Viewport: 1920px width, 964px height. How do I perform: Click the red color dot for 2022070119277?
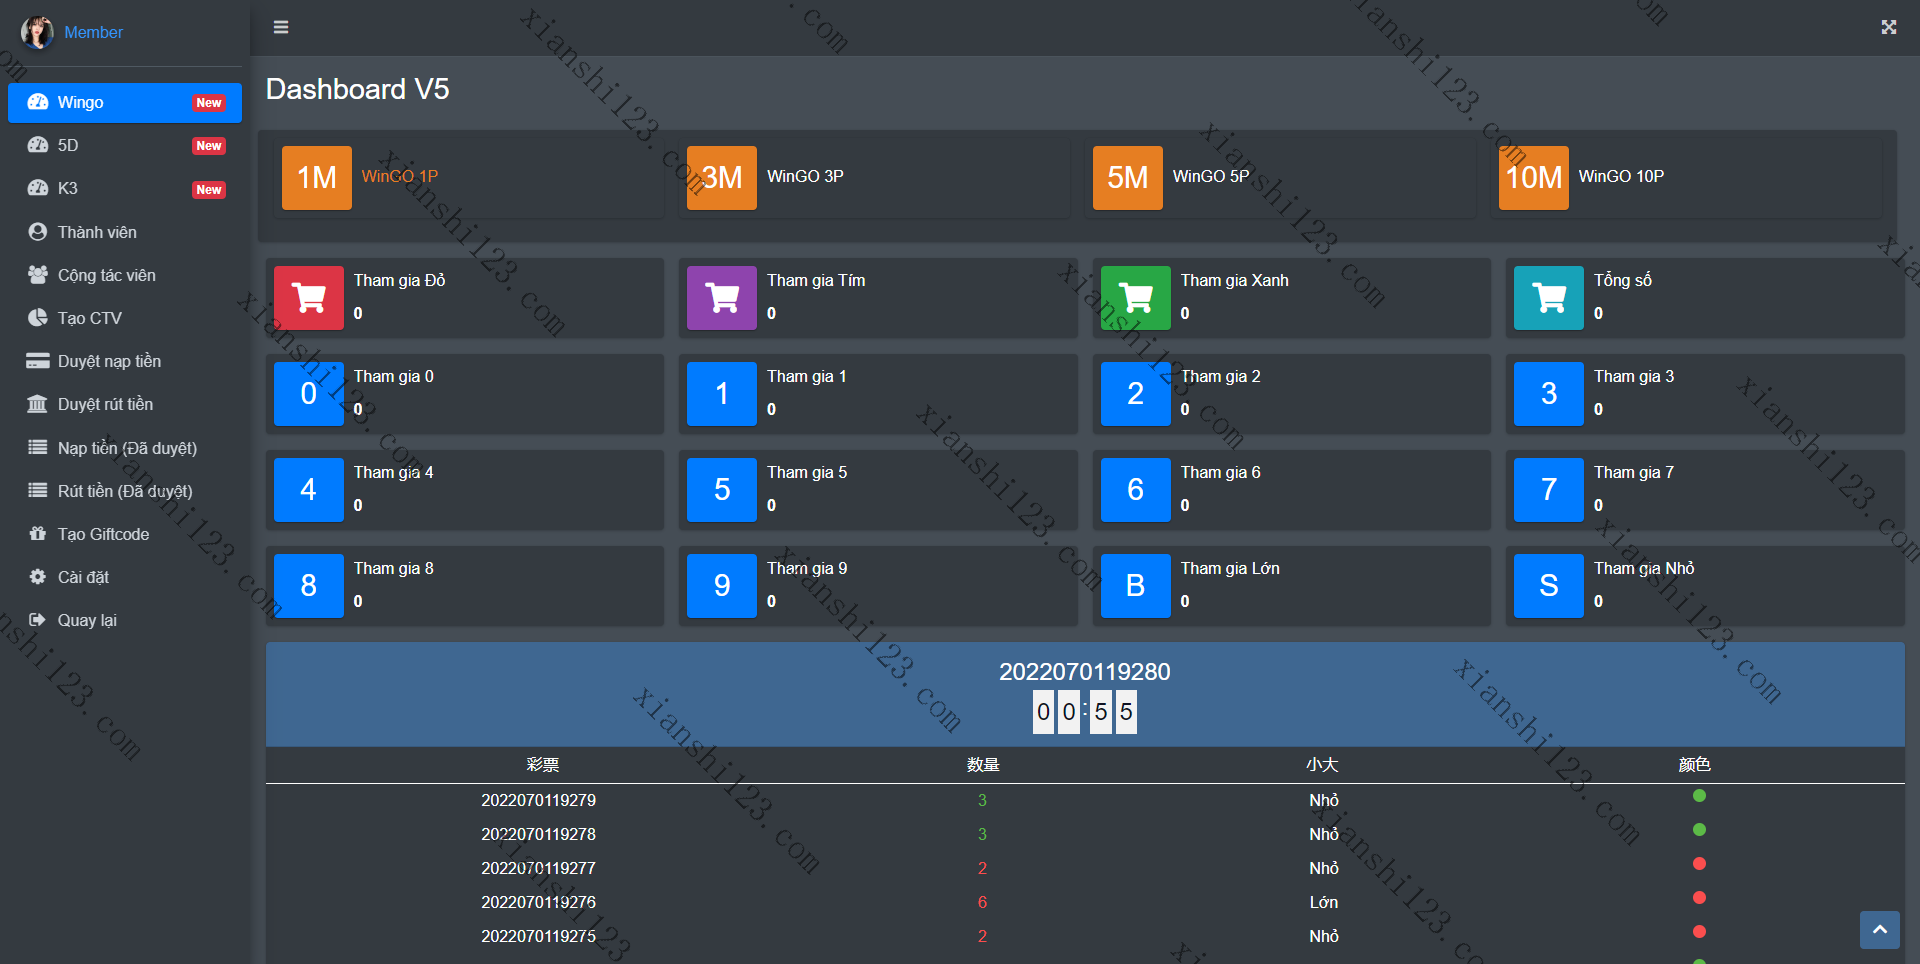(1699, 864)
